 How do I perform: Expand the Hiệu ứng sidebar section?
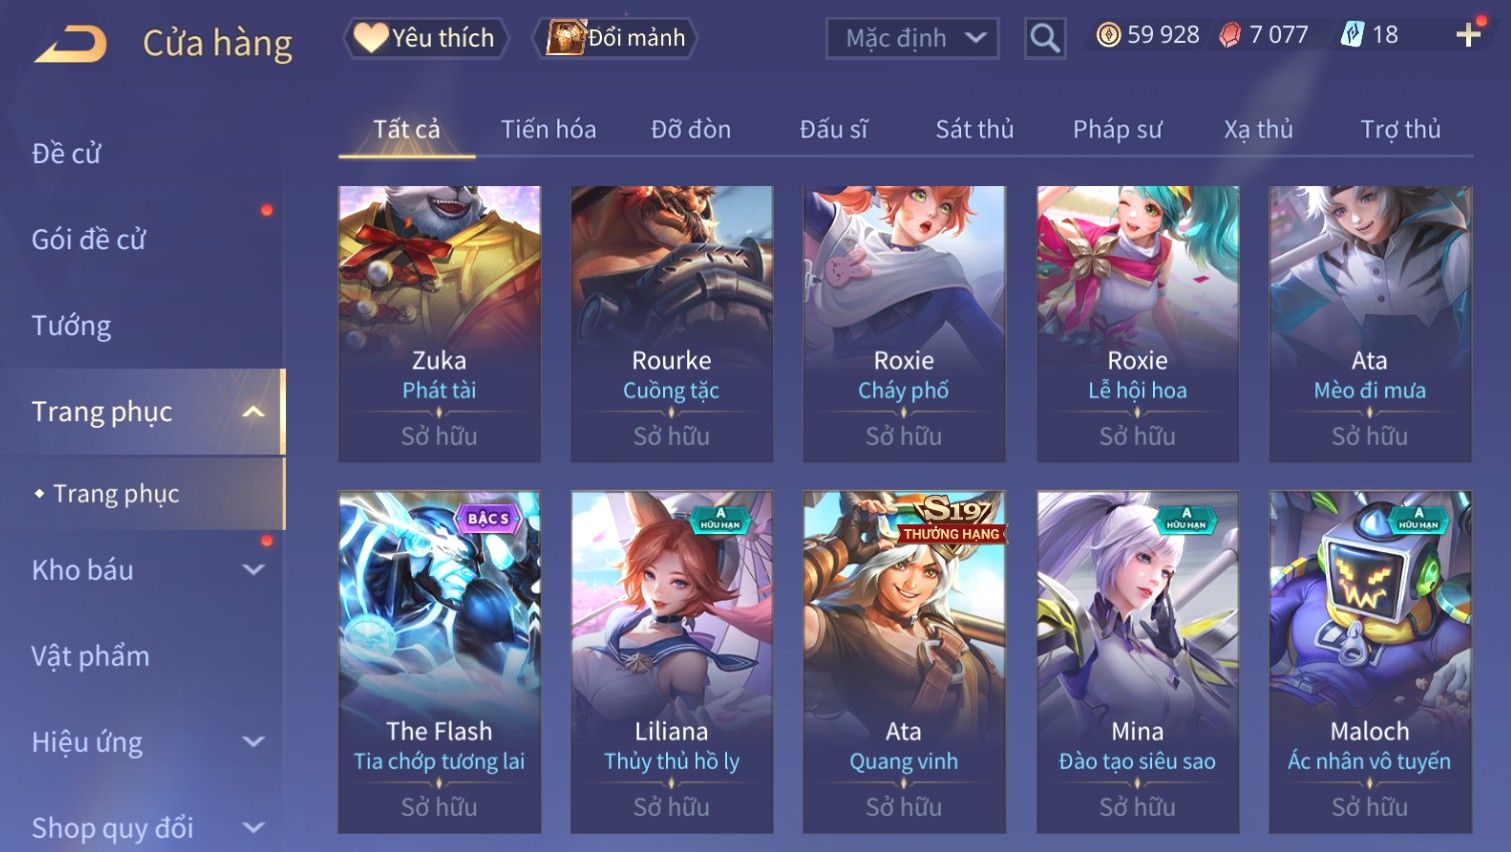tap(254, 742)
